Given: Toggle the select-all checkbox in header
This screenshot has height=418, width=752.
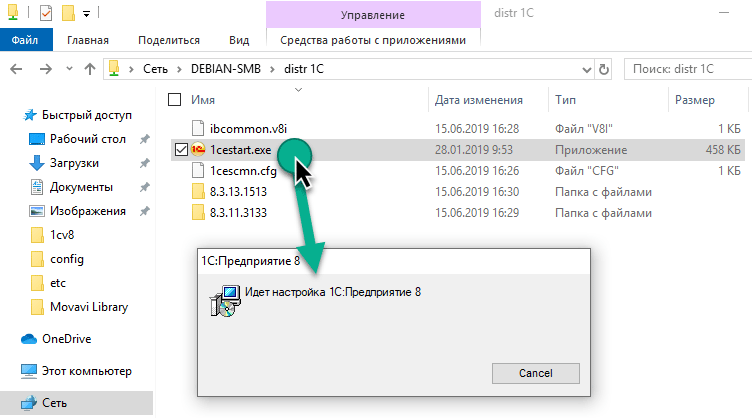Looking at the screenshot, I should [x=175, y=100].
